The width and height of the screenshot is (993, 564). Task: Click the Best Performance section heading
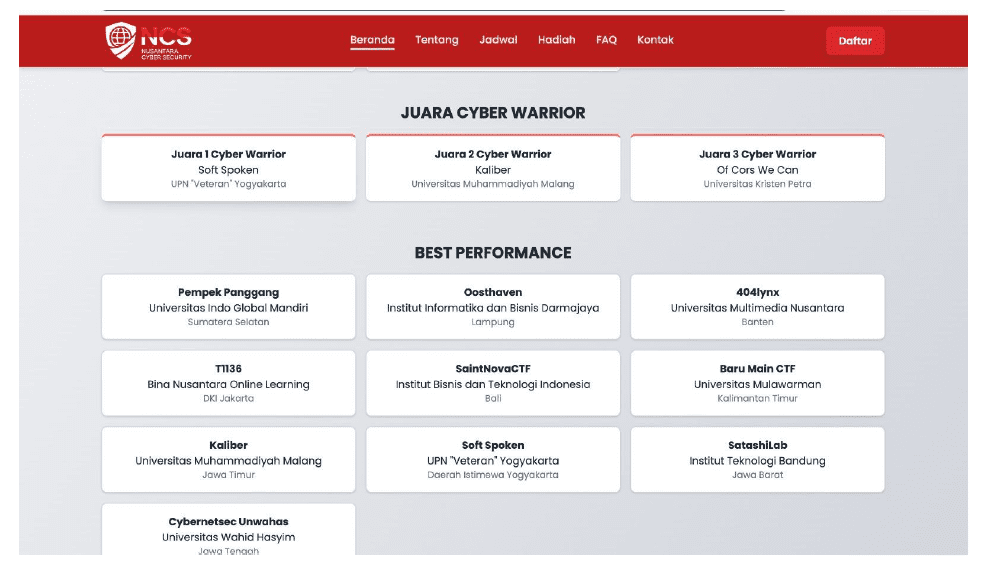(492, 253)
